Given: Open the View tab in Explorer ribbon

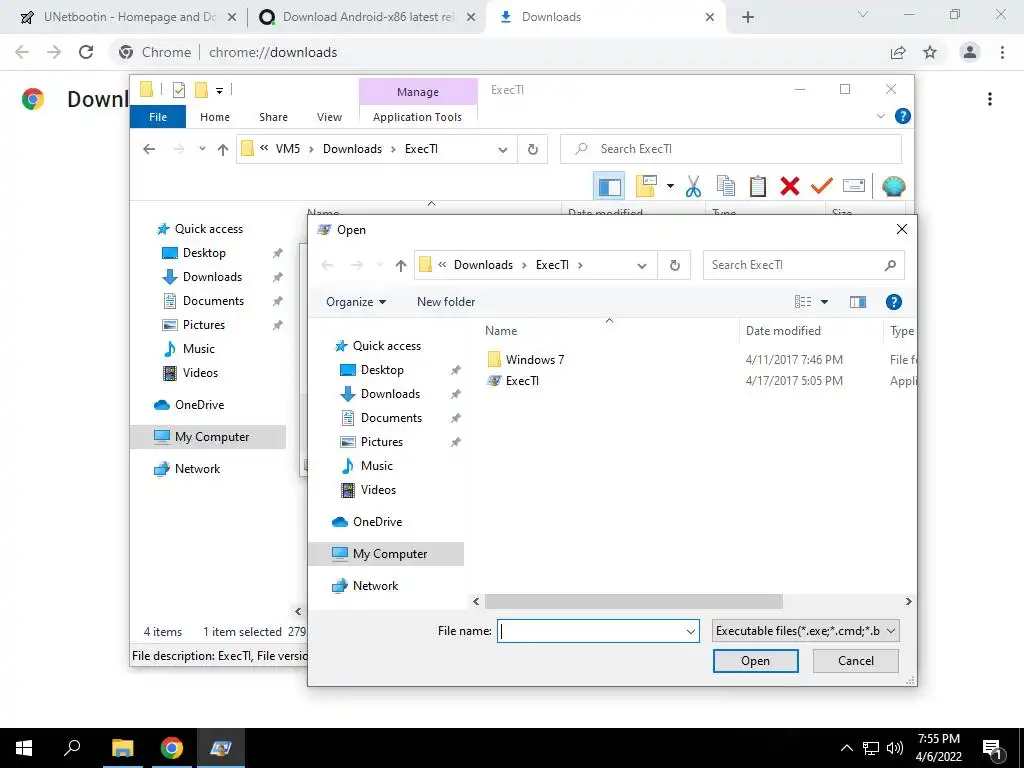Looking at the screenshot, I should tap(329, 117).
